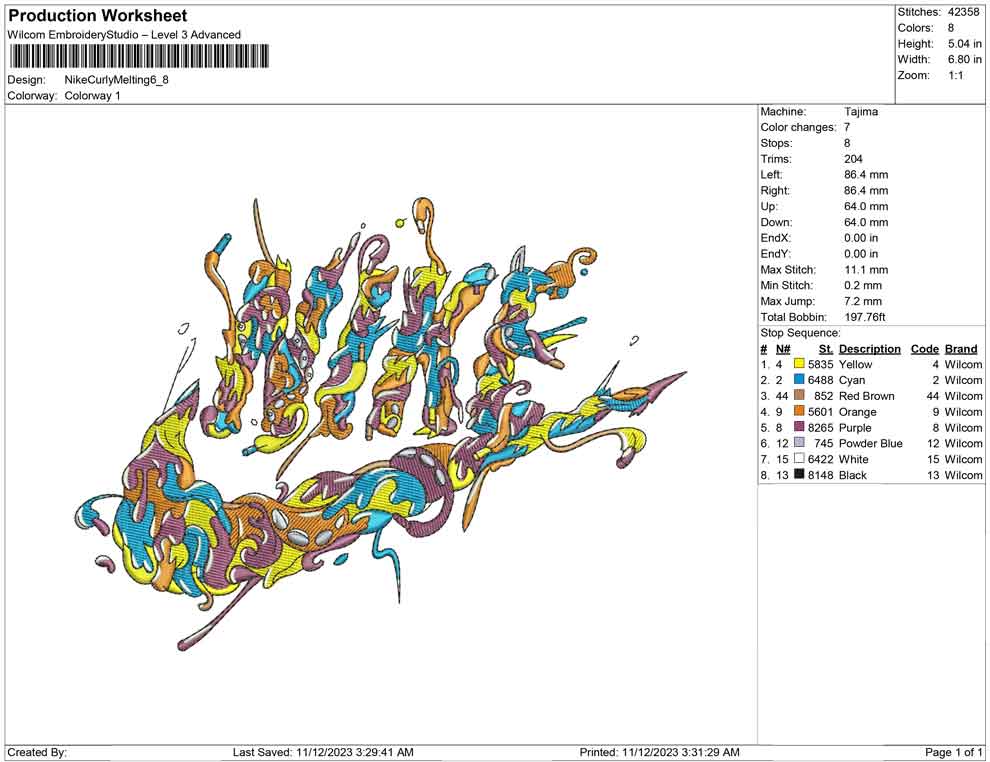Screen dimensions: 990x762
Task: Click the 'Created By:' footer label
Action: [x=37, y=752]
